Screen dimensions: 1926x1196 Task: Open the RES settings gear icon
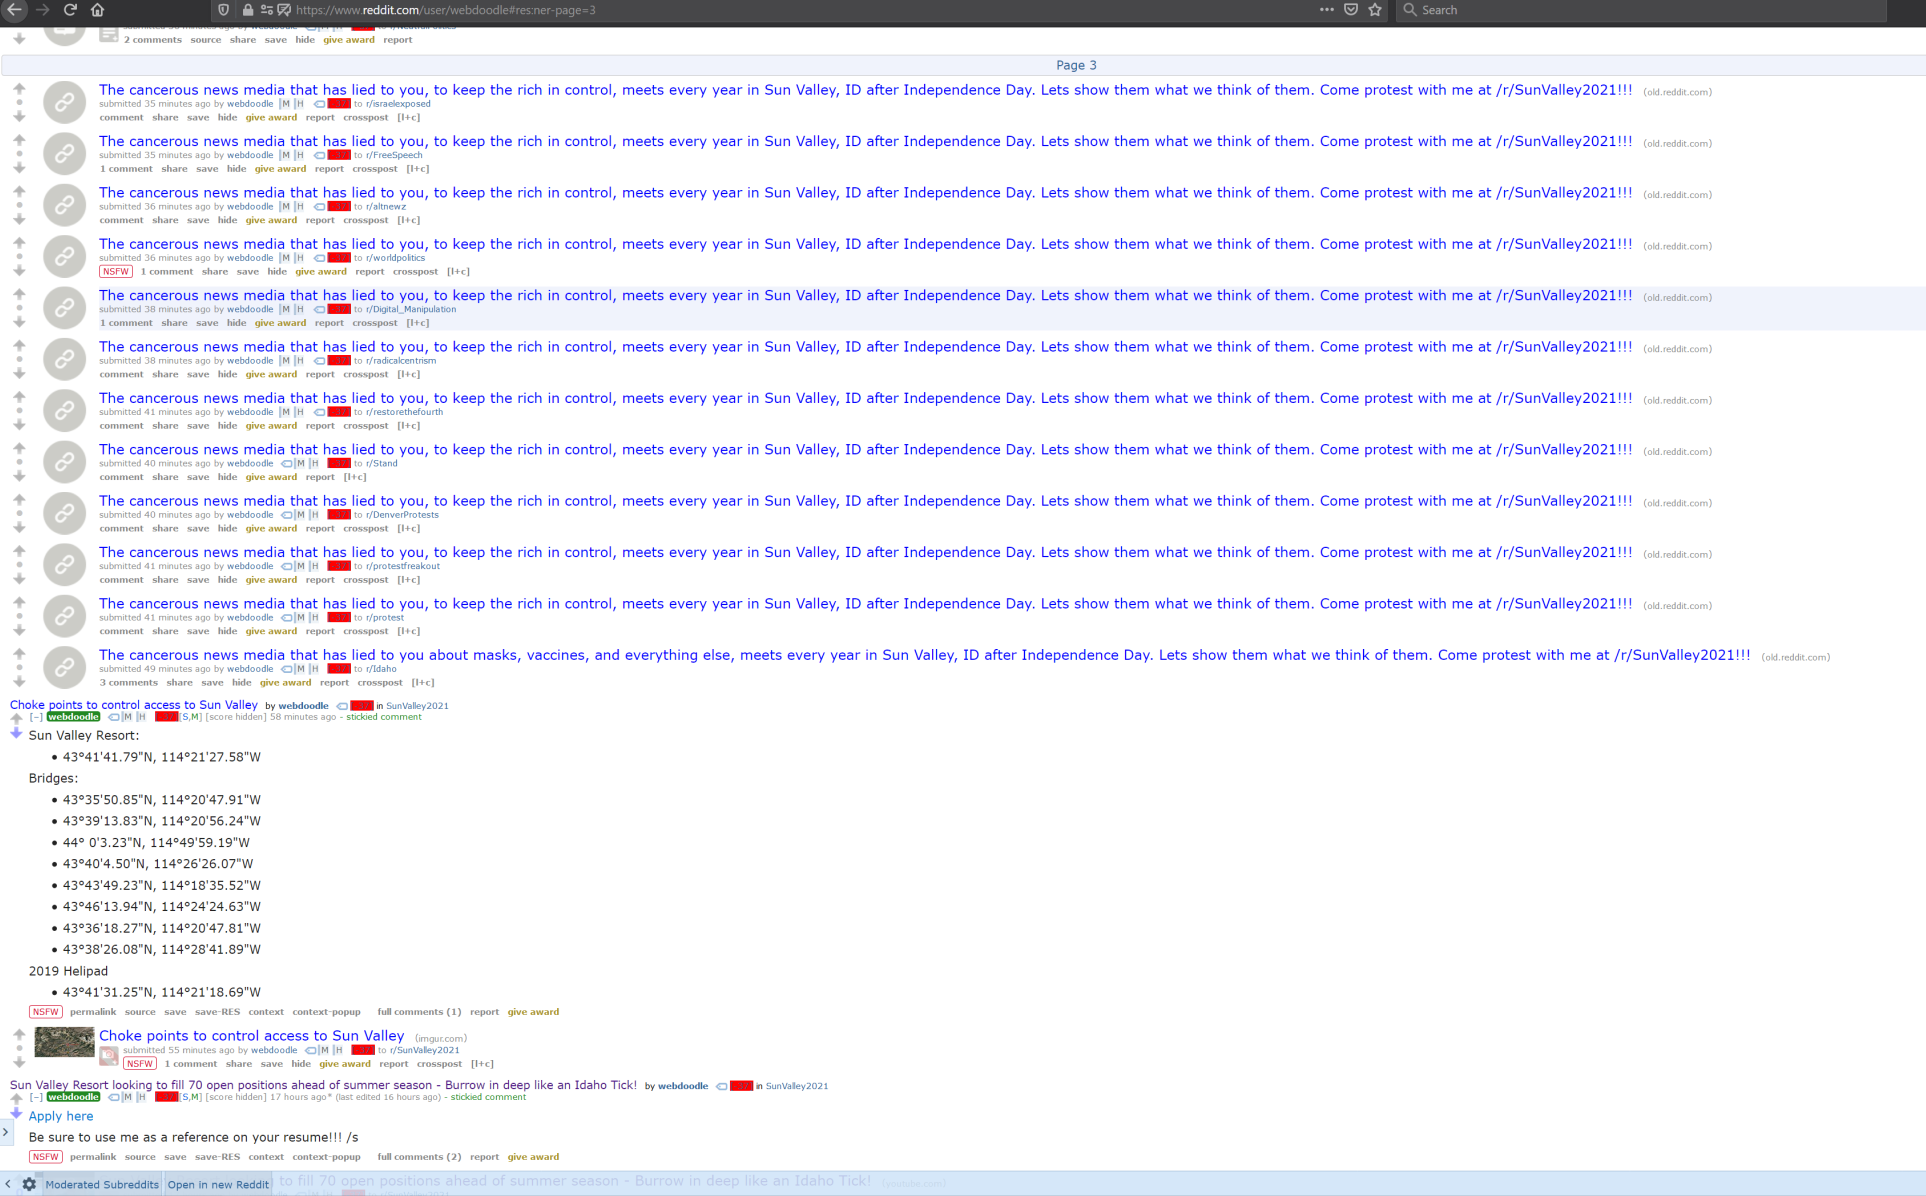pyautogui.click(x=29, y=1184)
